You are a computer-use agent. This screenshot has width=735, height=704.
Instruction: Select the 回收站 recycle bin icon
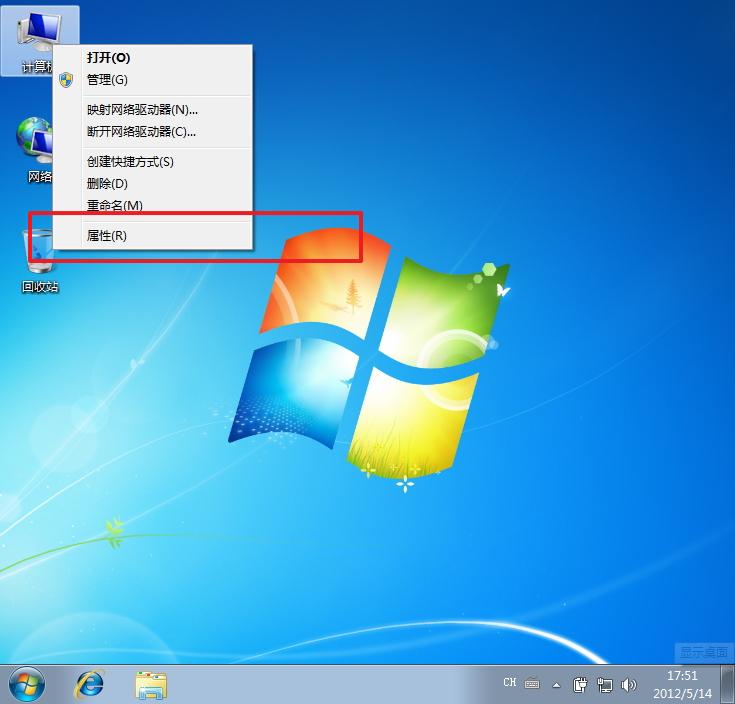[40, 260]
